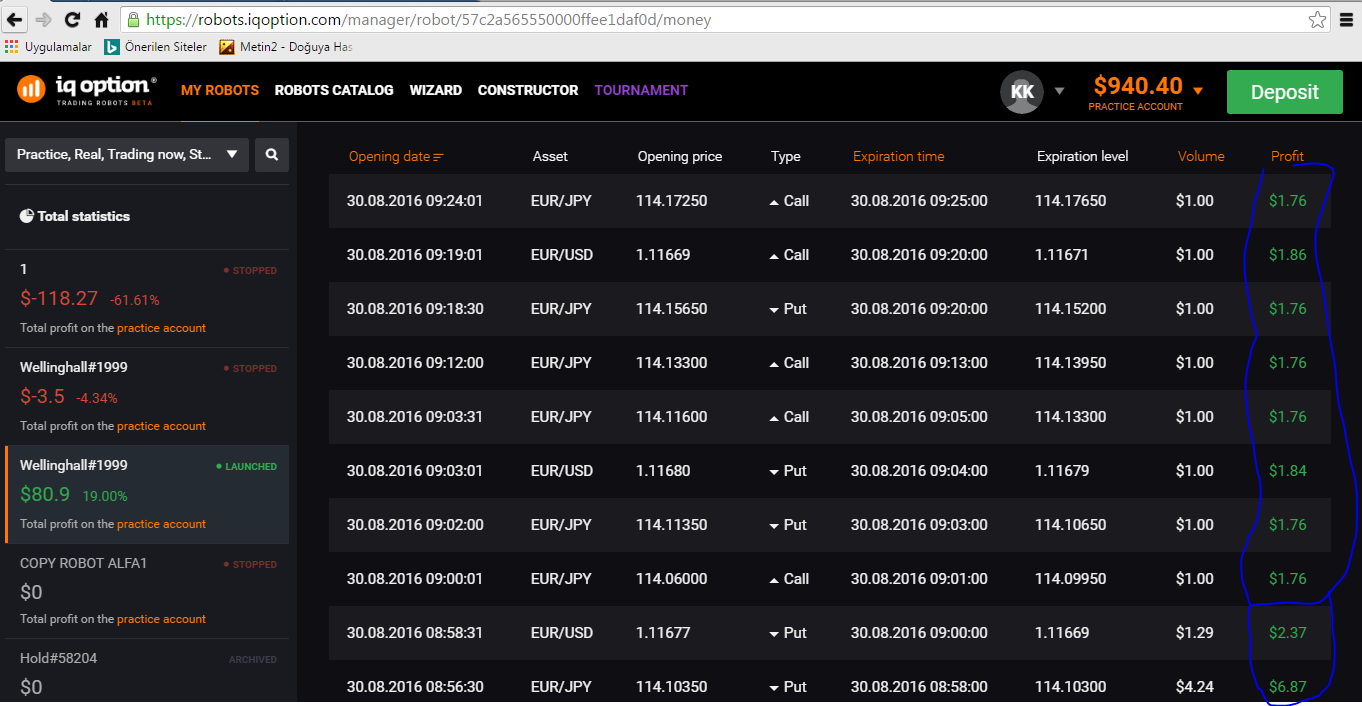This screenshot has width=1362, height=706.
Task: Open the Metin2 bookmark
Action: click(x=286, y=47)
